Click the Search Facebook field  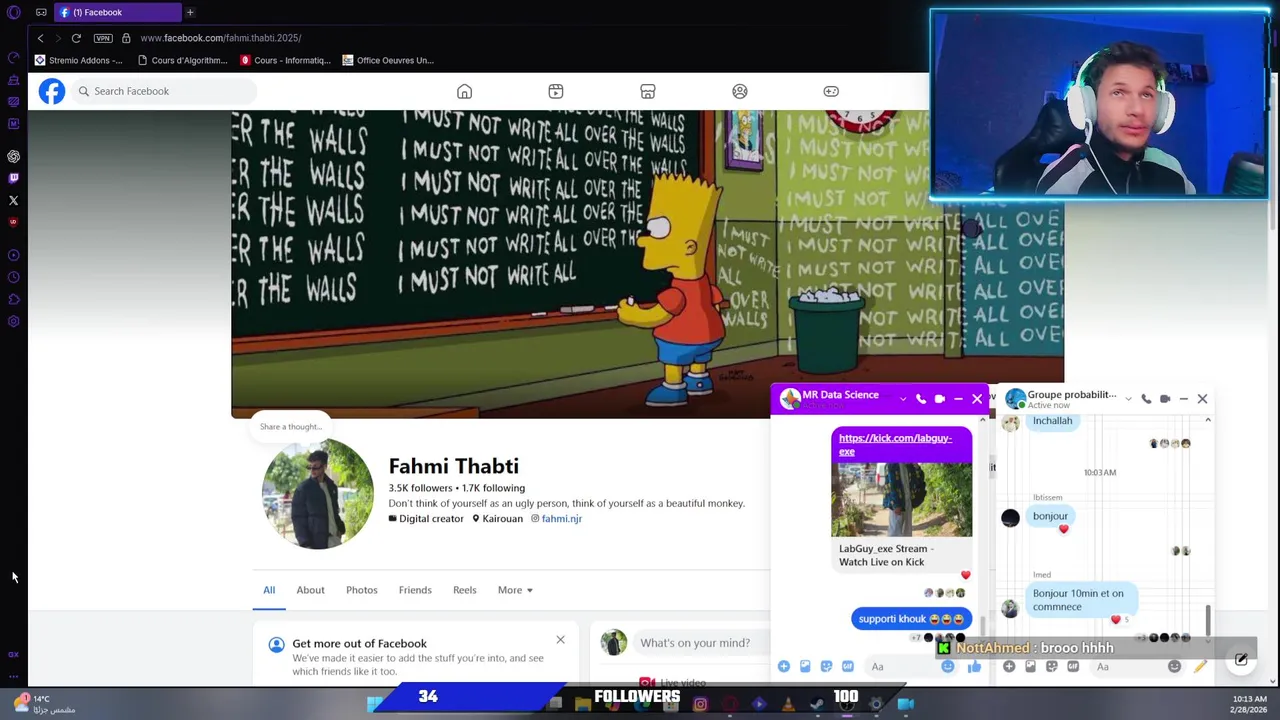[x=164, y=91]
